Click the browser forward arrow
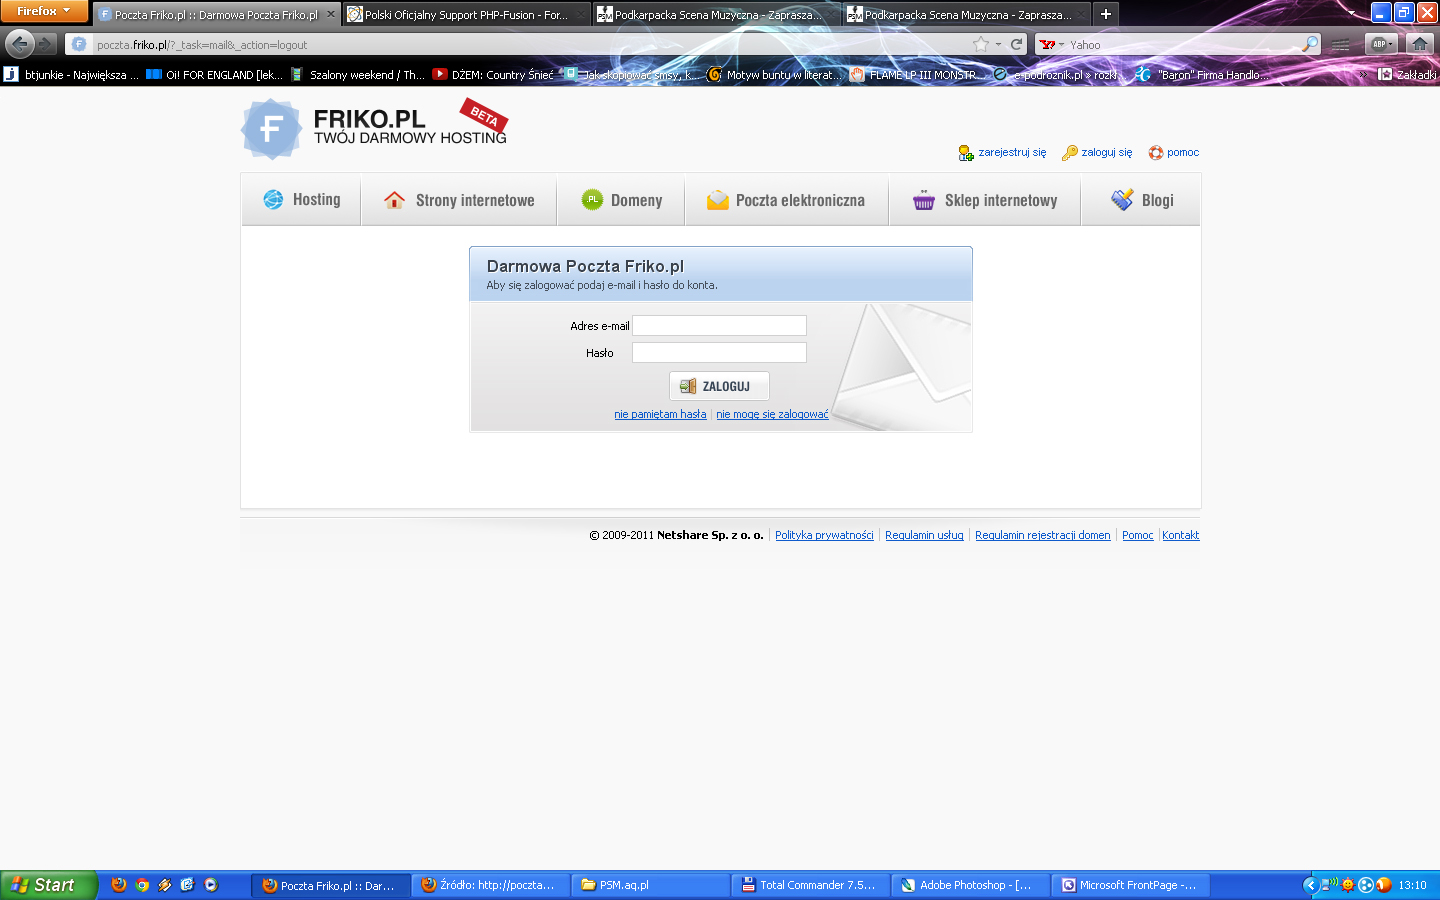Viewport: 1440px width, 900px height. (x=46, y=44)
